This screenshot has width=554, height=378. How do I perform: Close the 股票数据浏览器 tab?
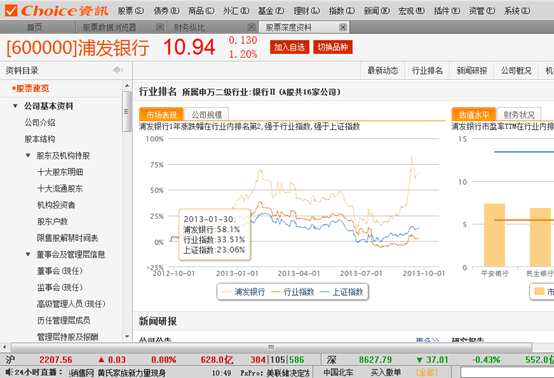[x=160, y=27]
